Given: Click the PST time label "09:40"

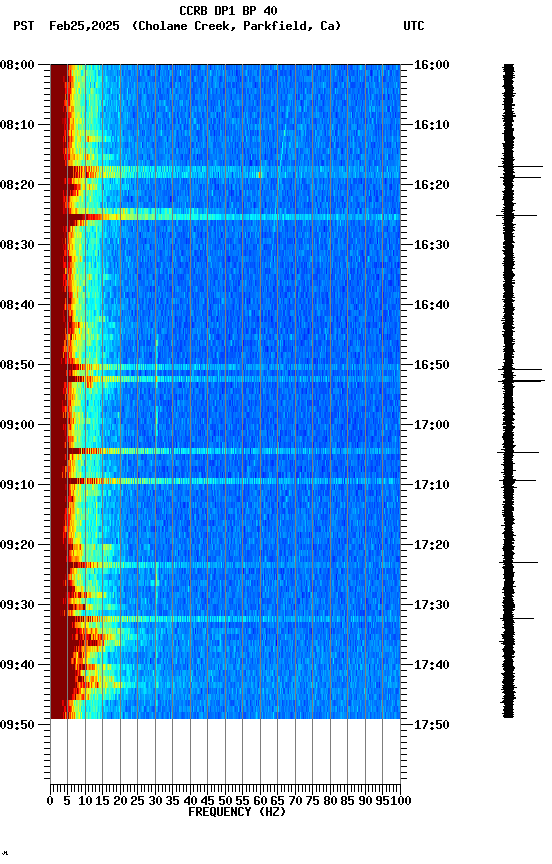Looking at the screenshot, I should click(x=17, y=665).
